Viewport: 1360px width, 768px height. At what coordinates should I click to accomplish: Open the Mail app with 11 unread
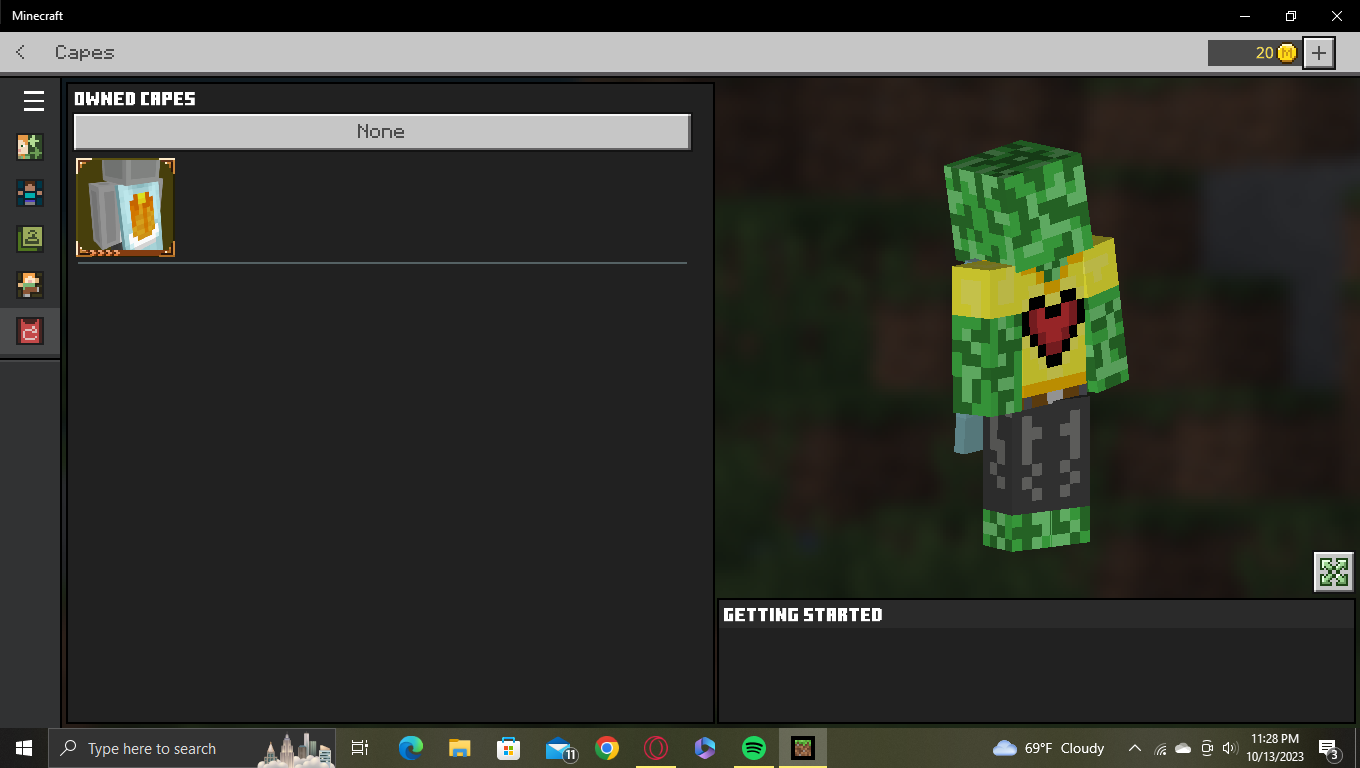pyautogui.click(x=560, y=748)
